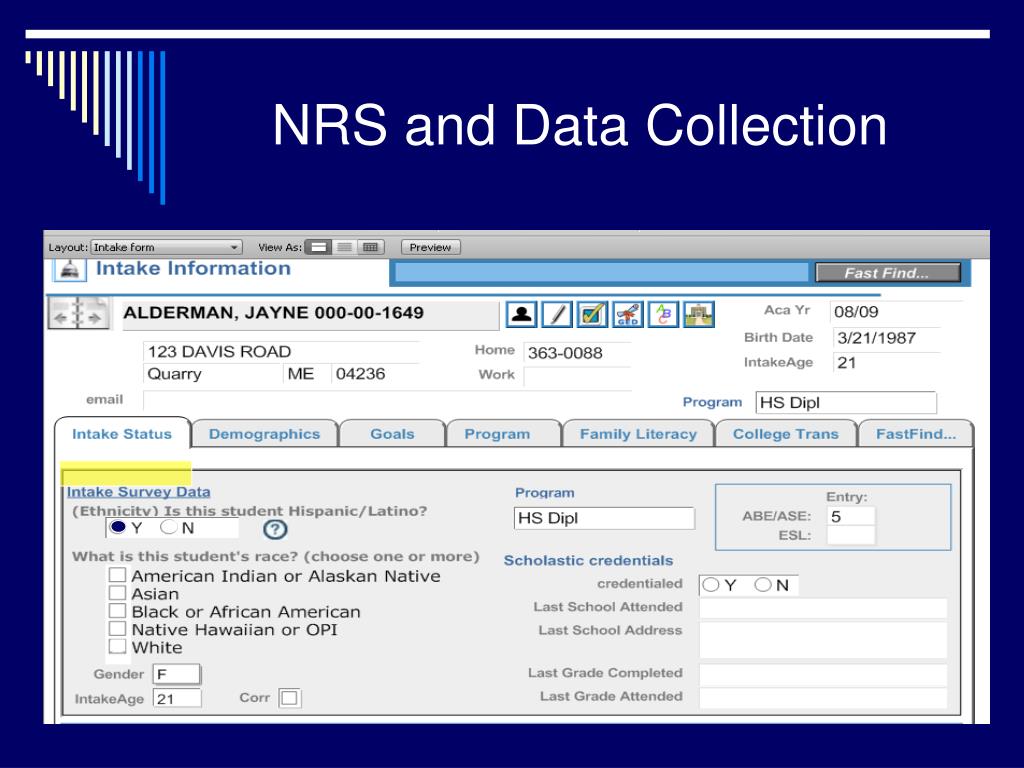The height and width of the screenshot is (768, 1024).
Task: Open the Layout Intake form dropdown
Action: (x=166, y=248)
